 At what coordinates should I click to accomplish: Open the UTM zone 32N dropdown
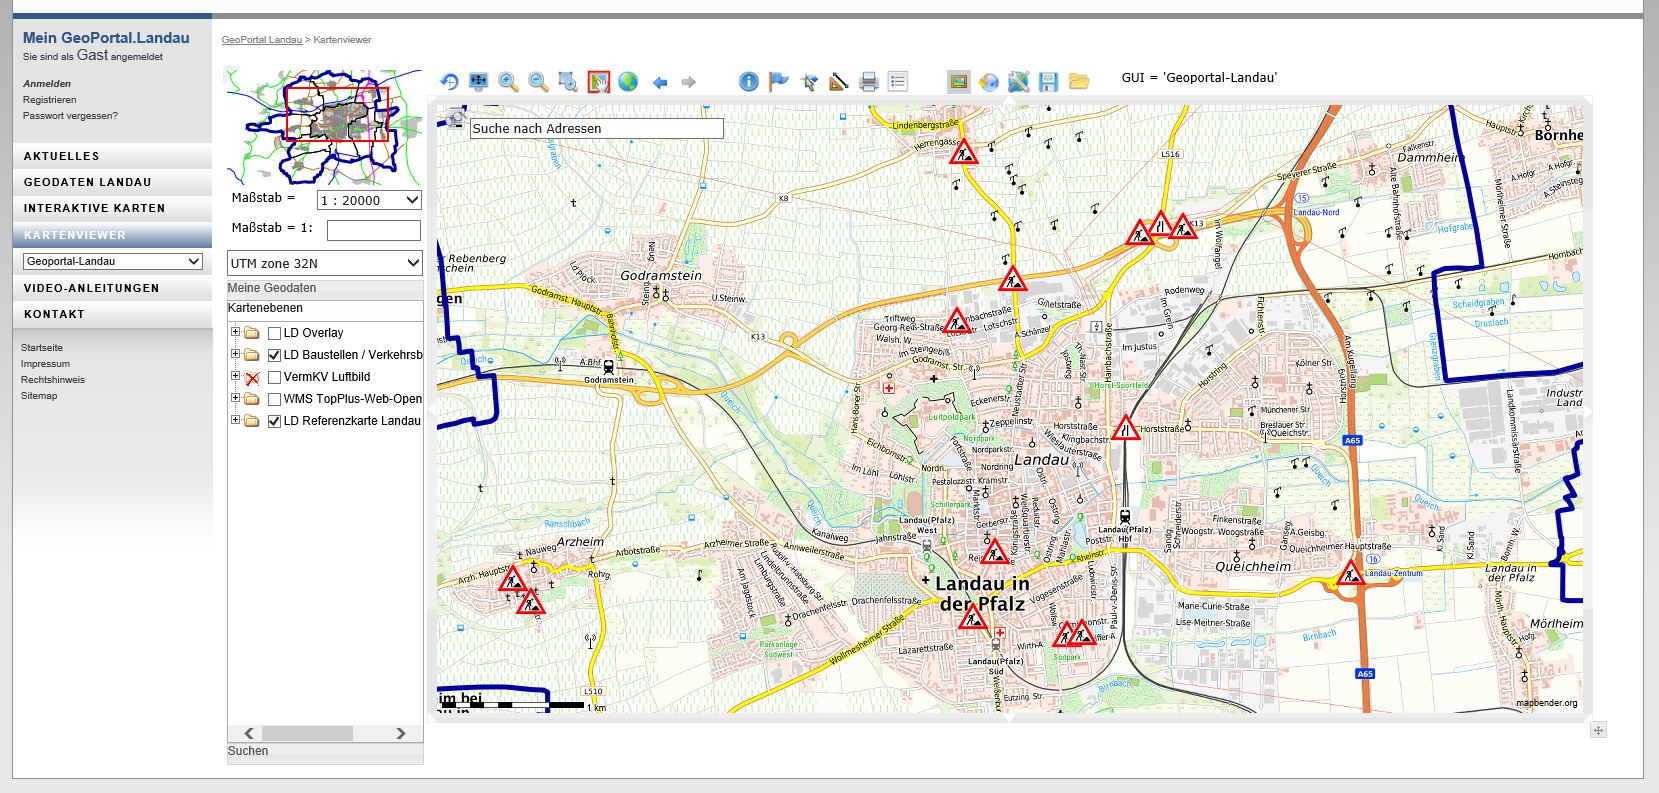tap(324, 263)
